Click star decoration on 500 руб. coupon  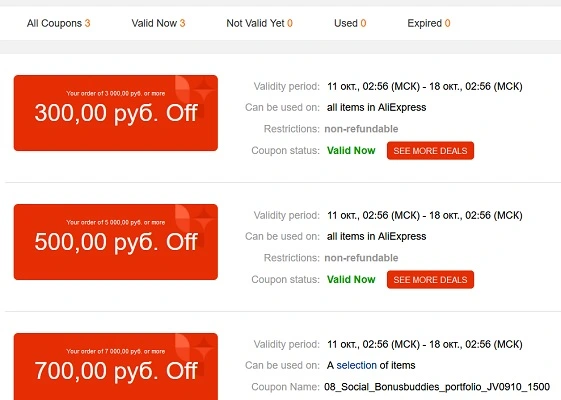pyautogui.click(x=204, y=220)
